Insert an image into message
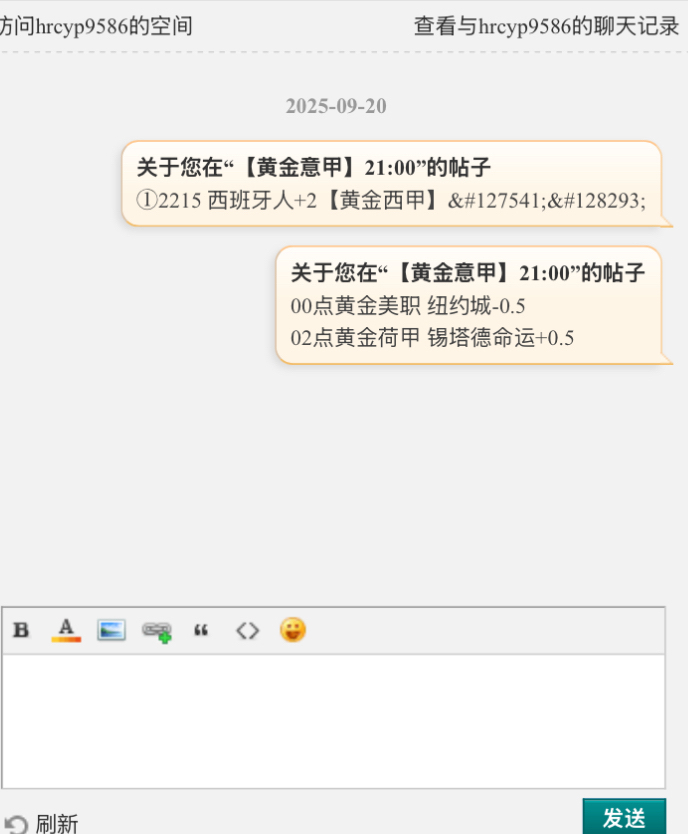688x834 pixels. pyautogui.click(x=111, y=630)
